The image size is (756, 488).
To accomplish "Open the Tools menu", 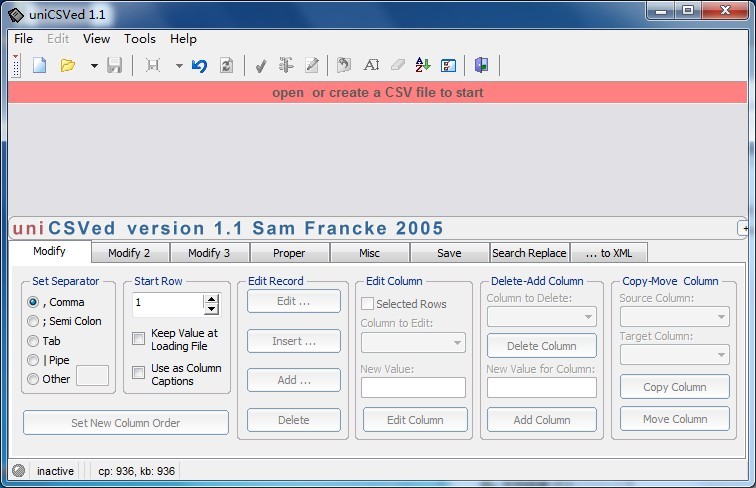I will click(140, 39).
